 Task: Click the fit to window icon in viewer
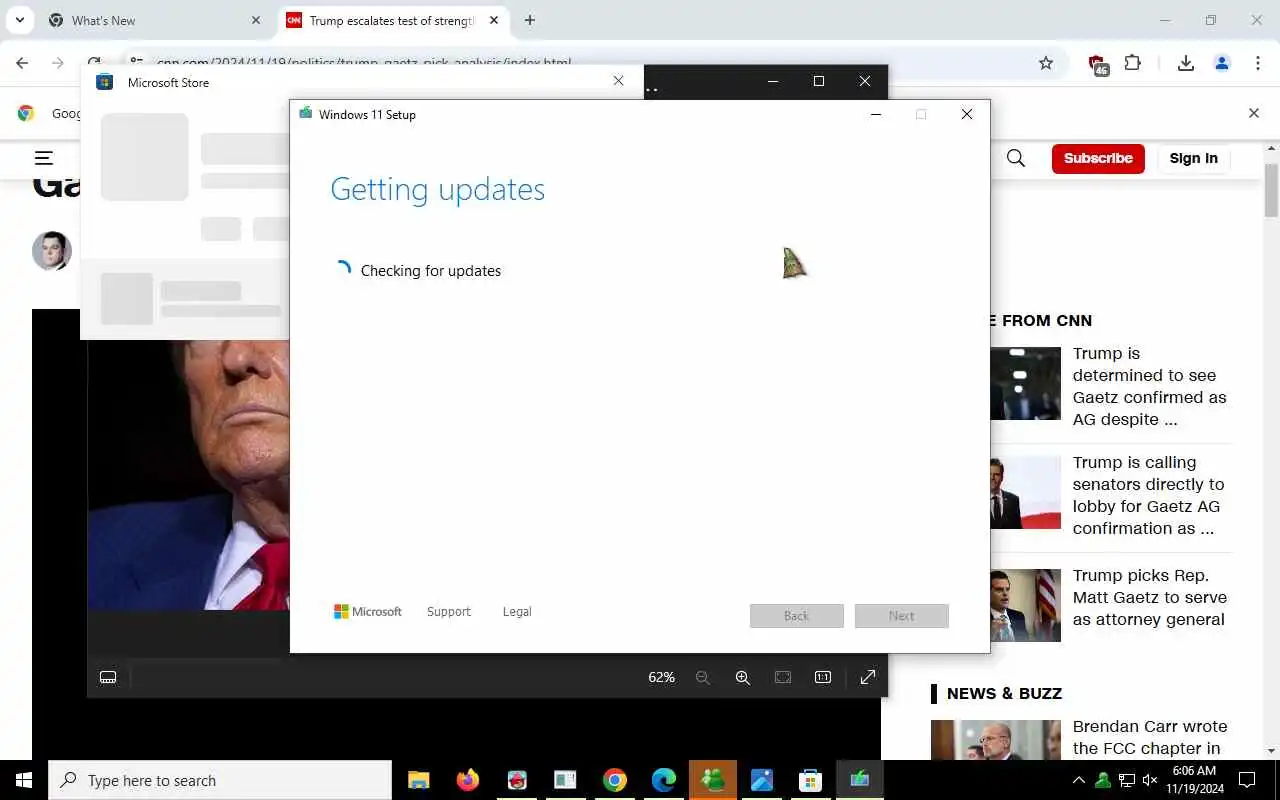coord(783,677)
